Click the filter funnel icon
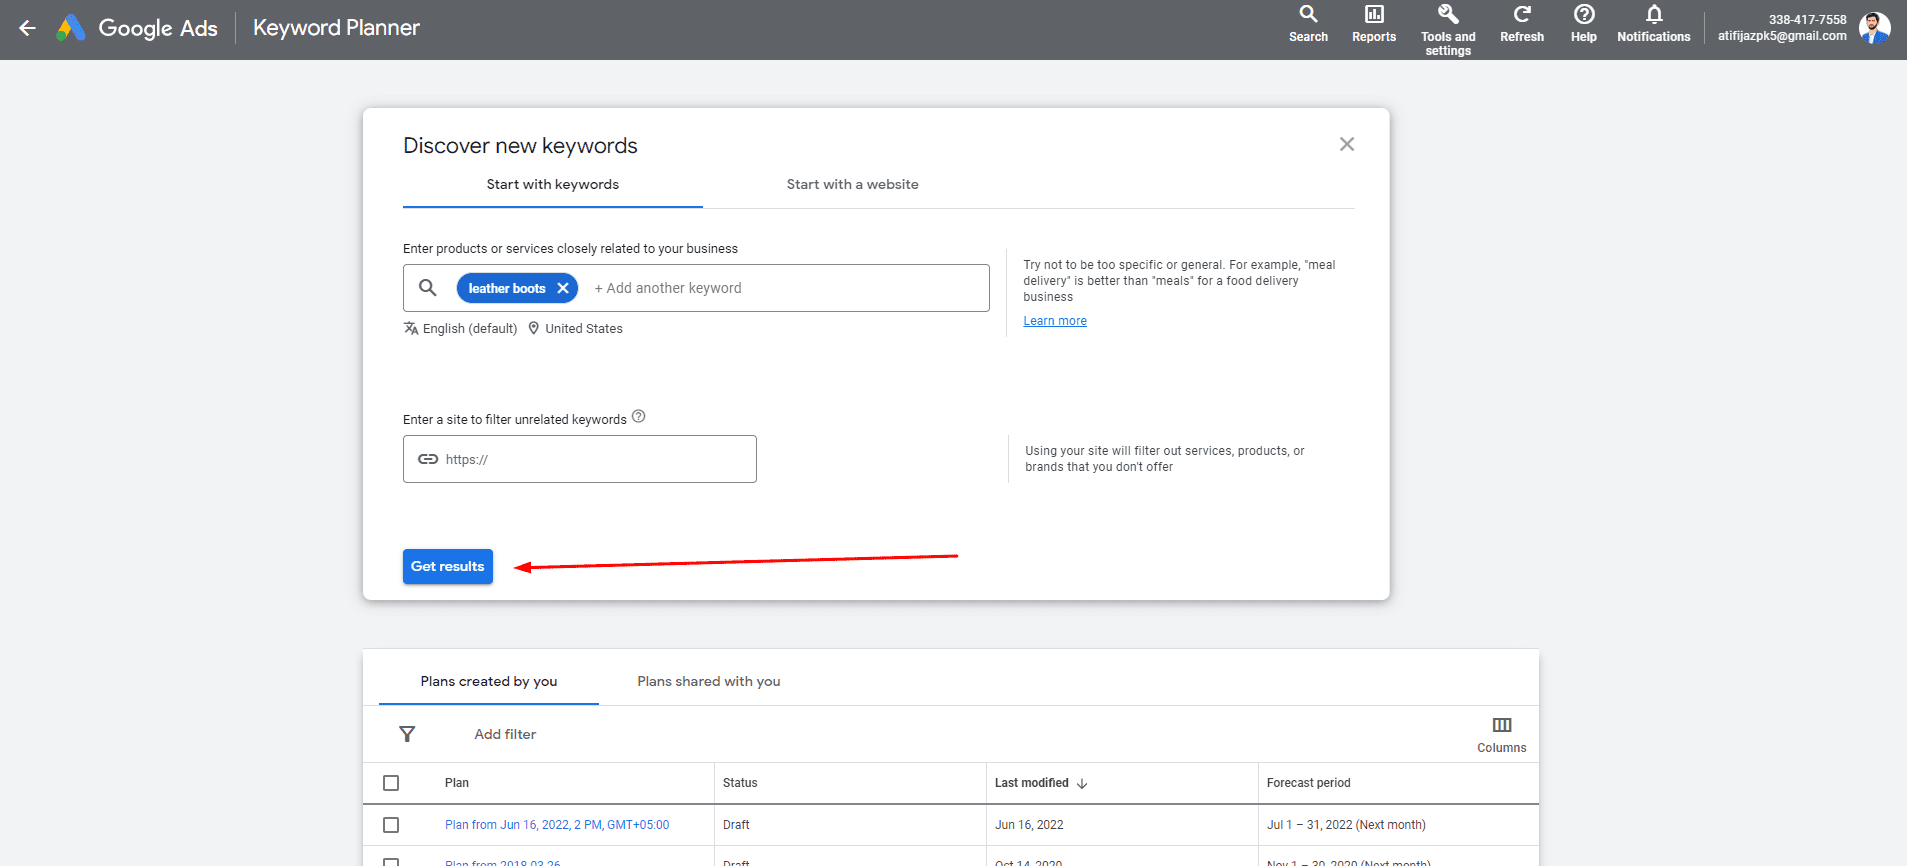The image size is (1907, 866). pyautogui.click(x=407, y=734)
